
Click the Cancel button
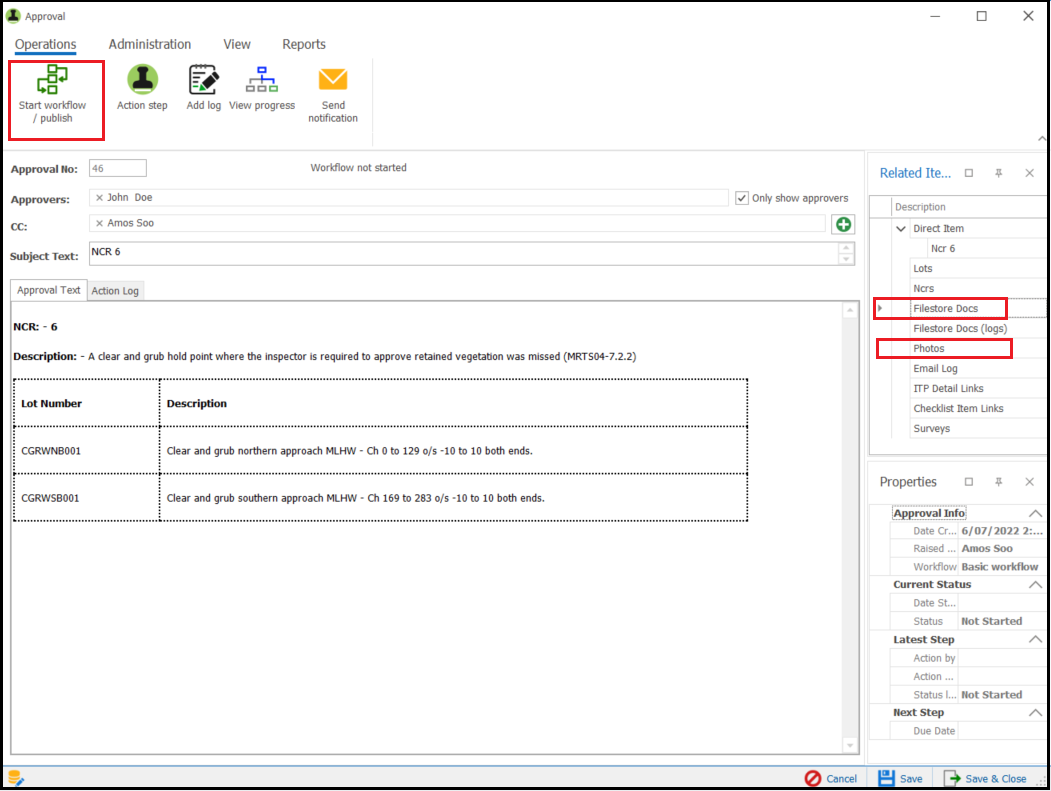coord(831,779)
